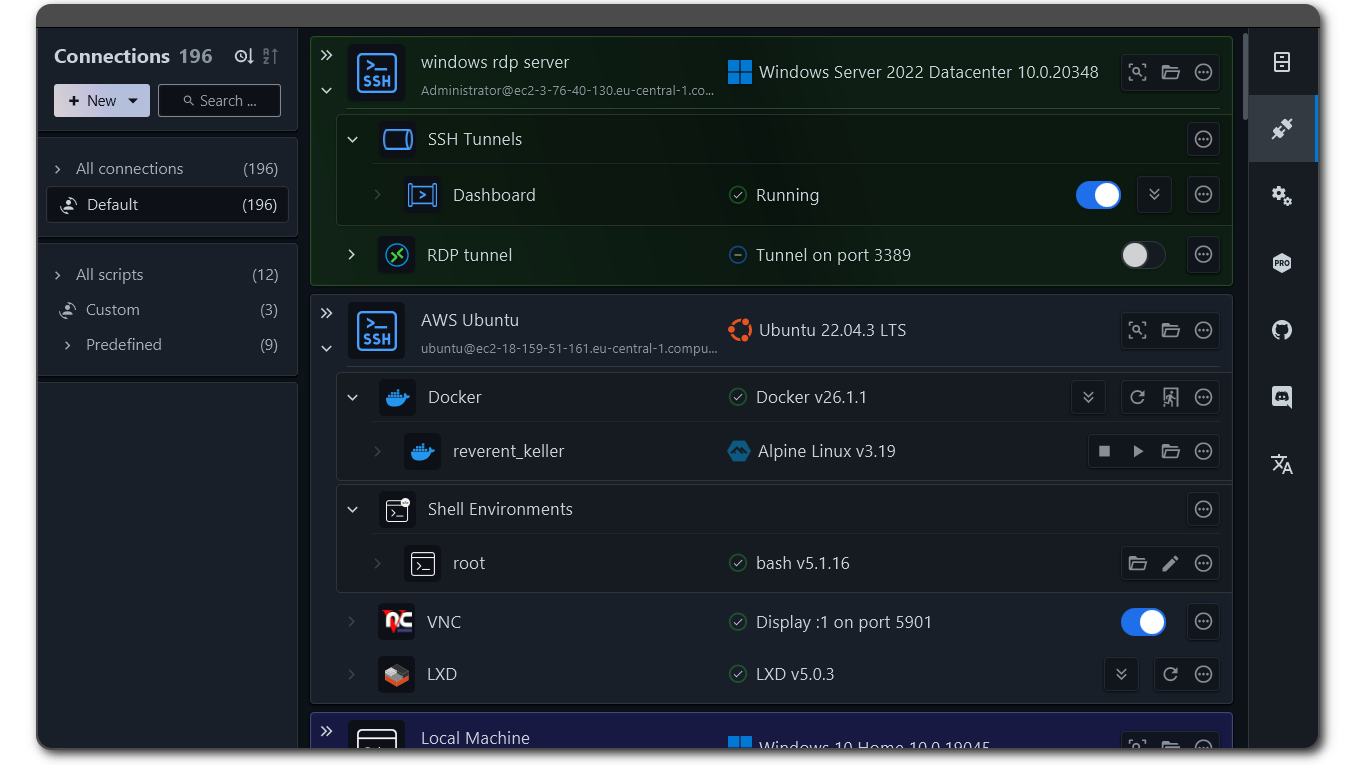Refresh the Docker entry
This screenshot has height=765, width=1360.
tap(1137, 397)
